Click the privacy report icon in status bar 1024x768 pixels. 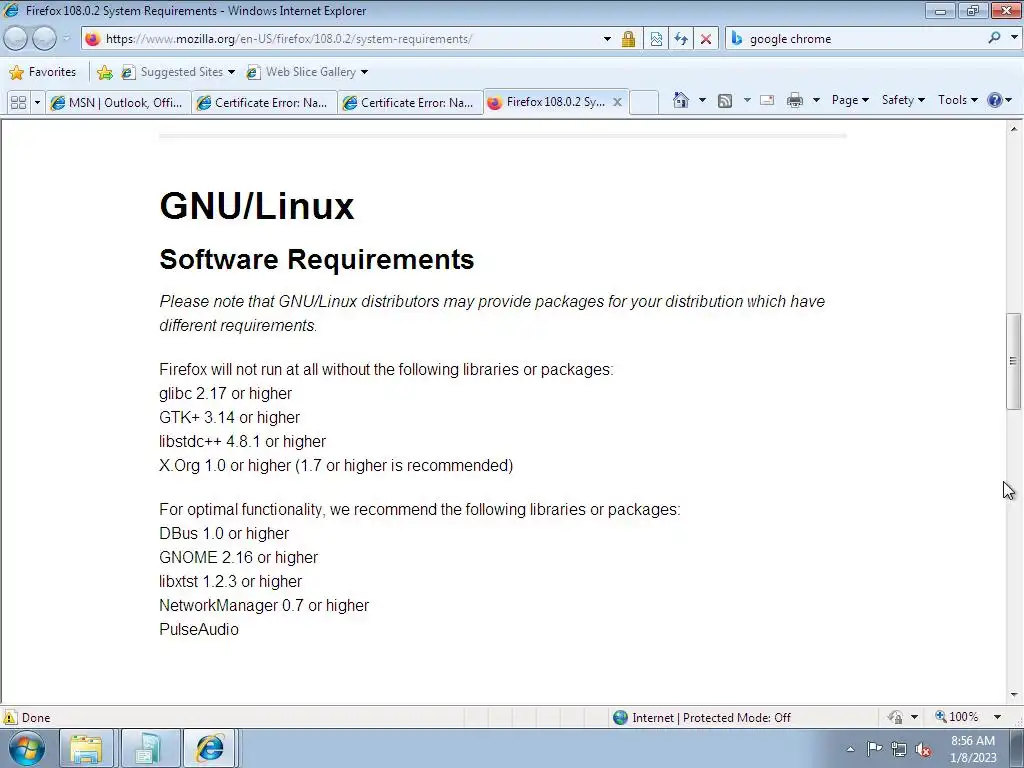click(895, 717)
